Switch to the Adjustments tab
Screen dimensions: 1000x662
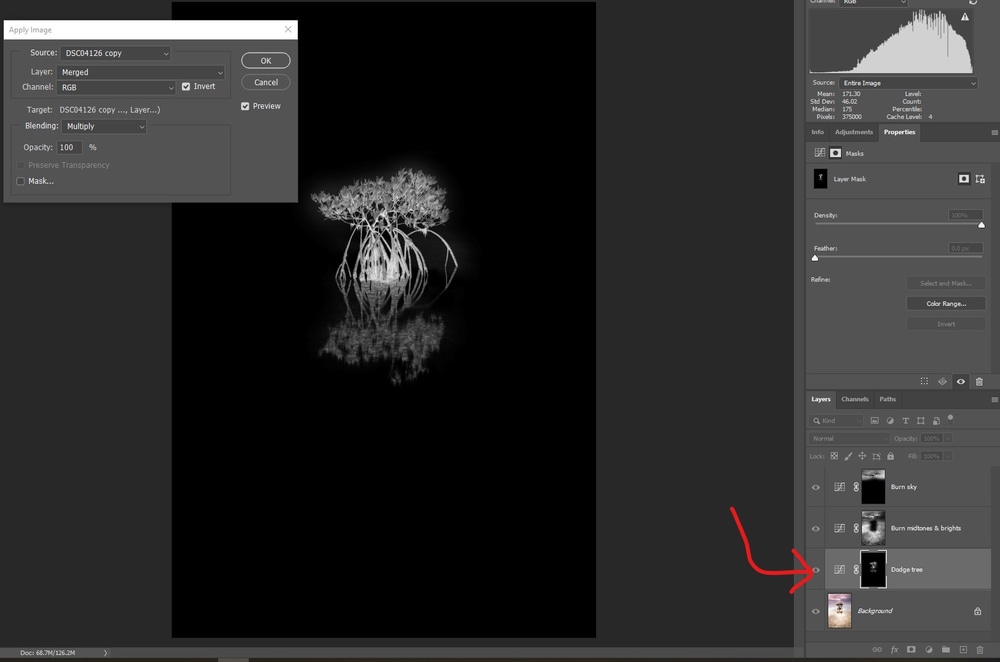853,132
